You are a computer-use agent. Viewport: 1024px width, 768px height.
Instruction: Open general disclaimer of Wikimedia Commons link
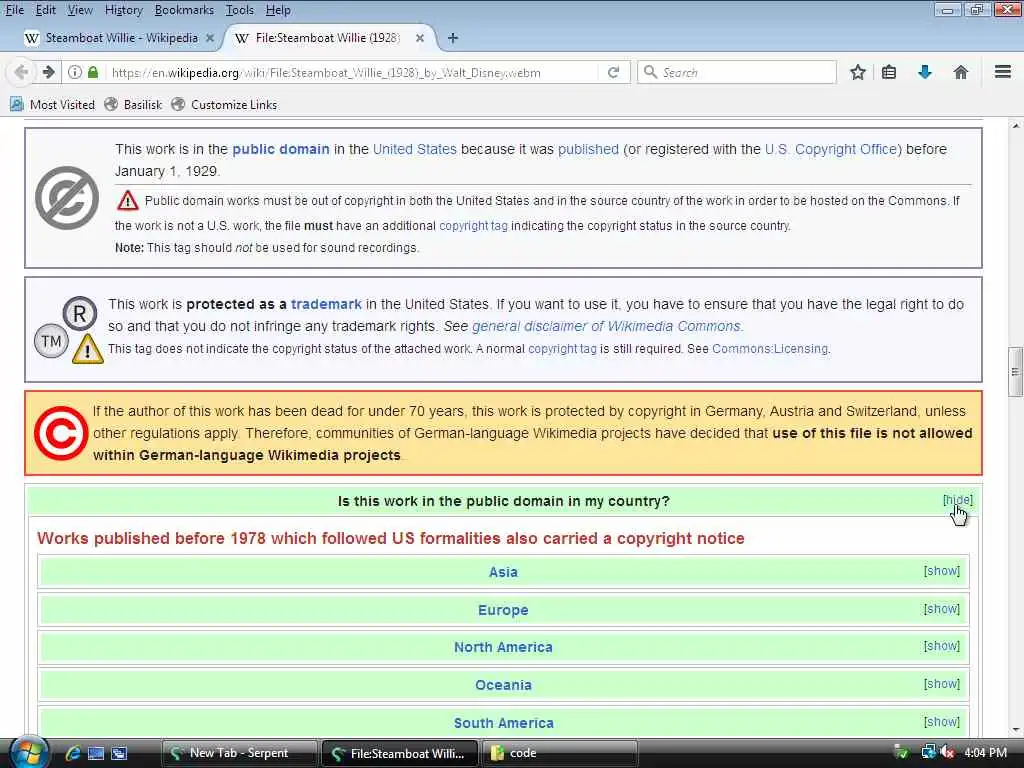[606, 326]
